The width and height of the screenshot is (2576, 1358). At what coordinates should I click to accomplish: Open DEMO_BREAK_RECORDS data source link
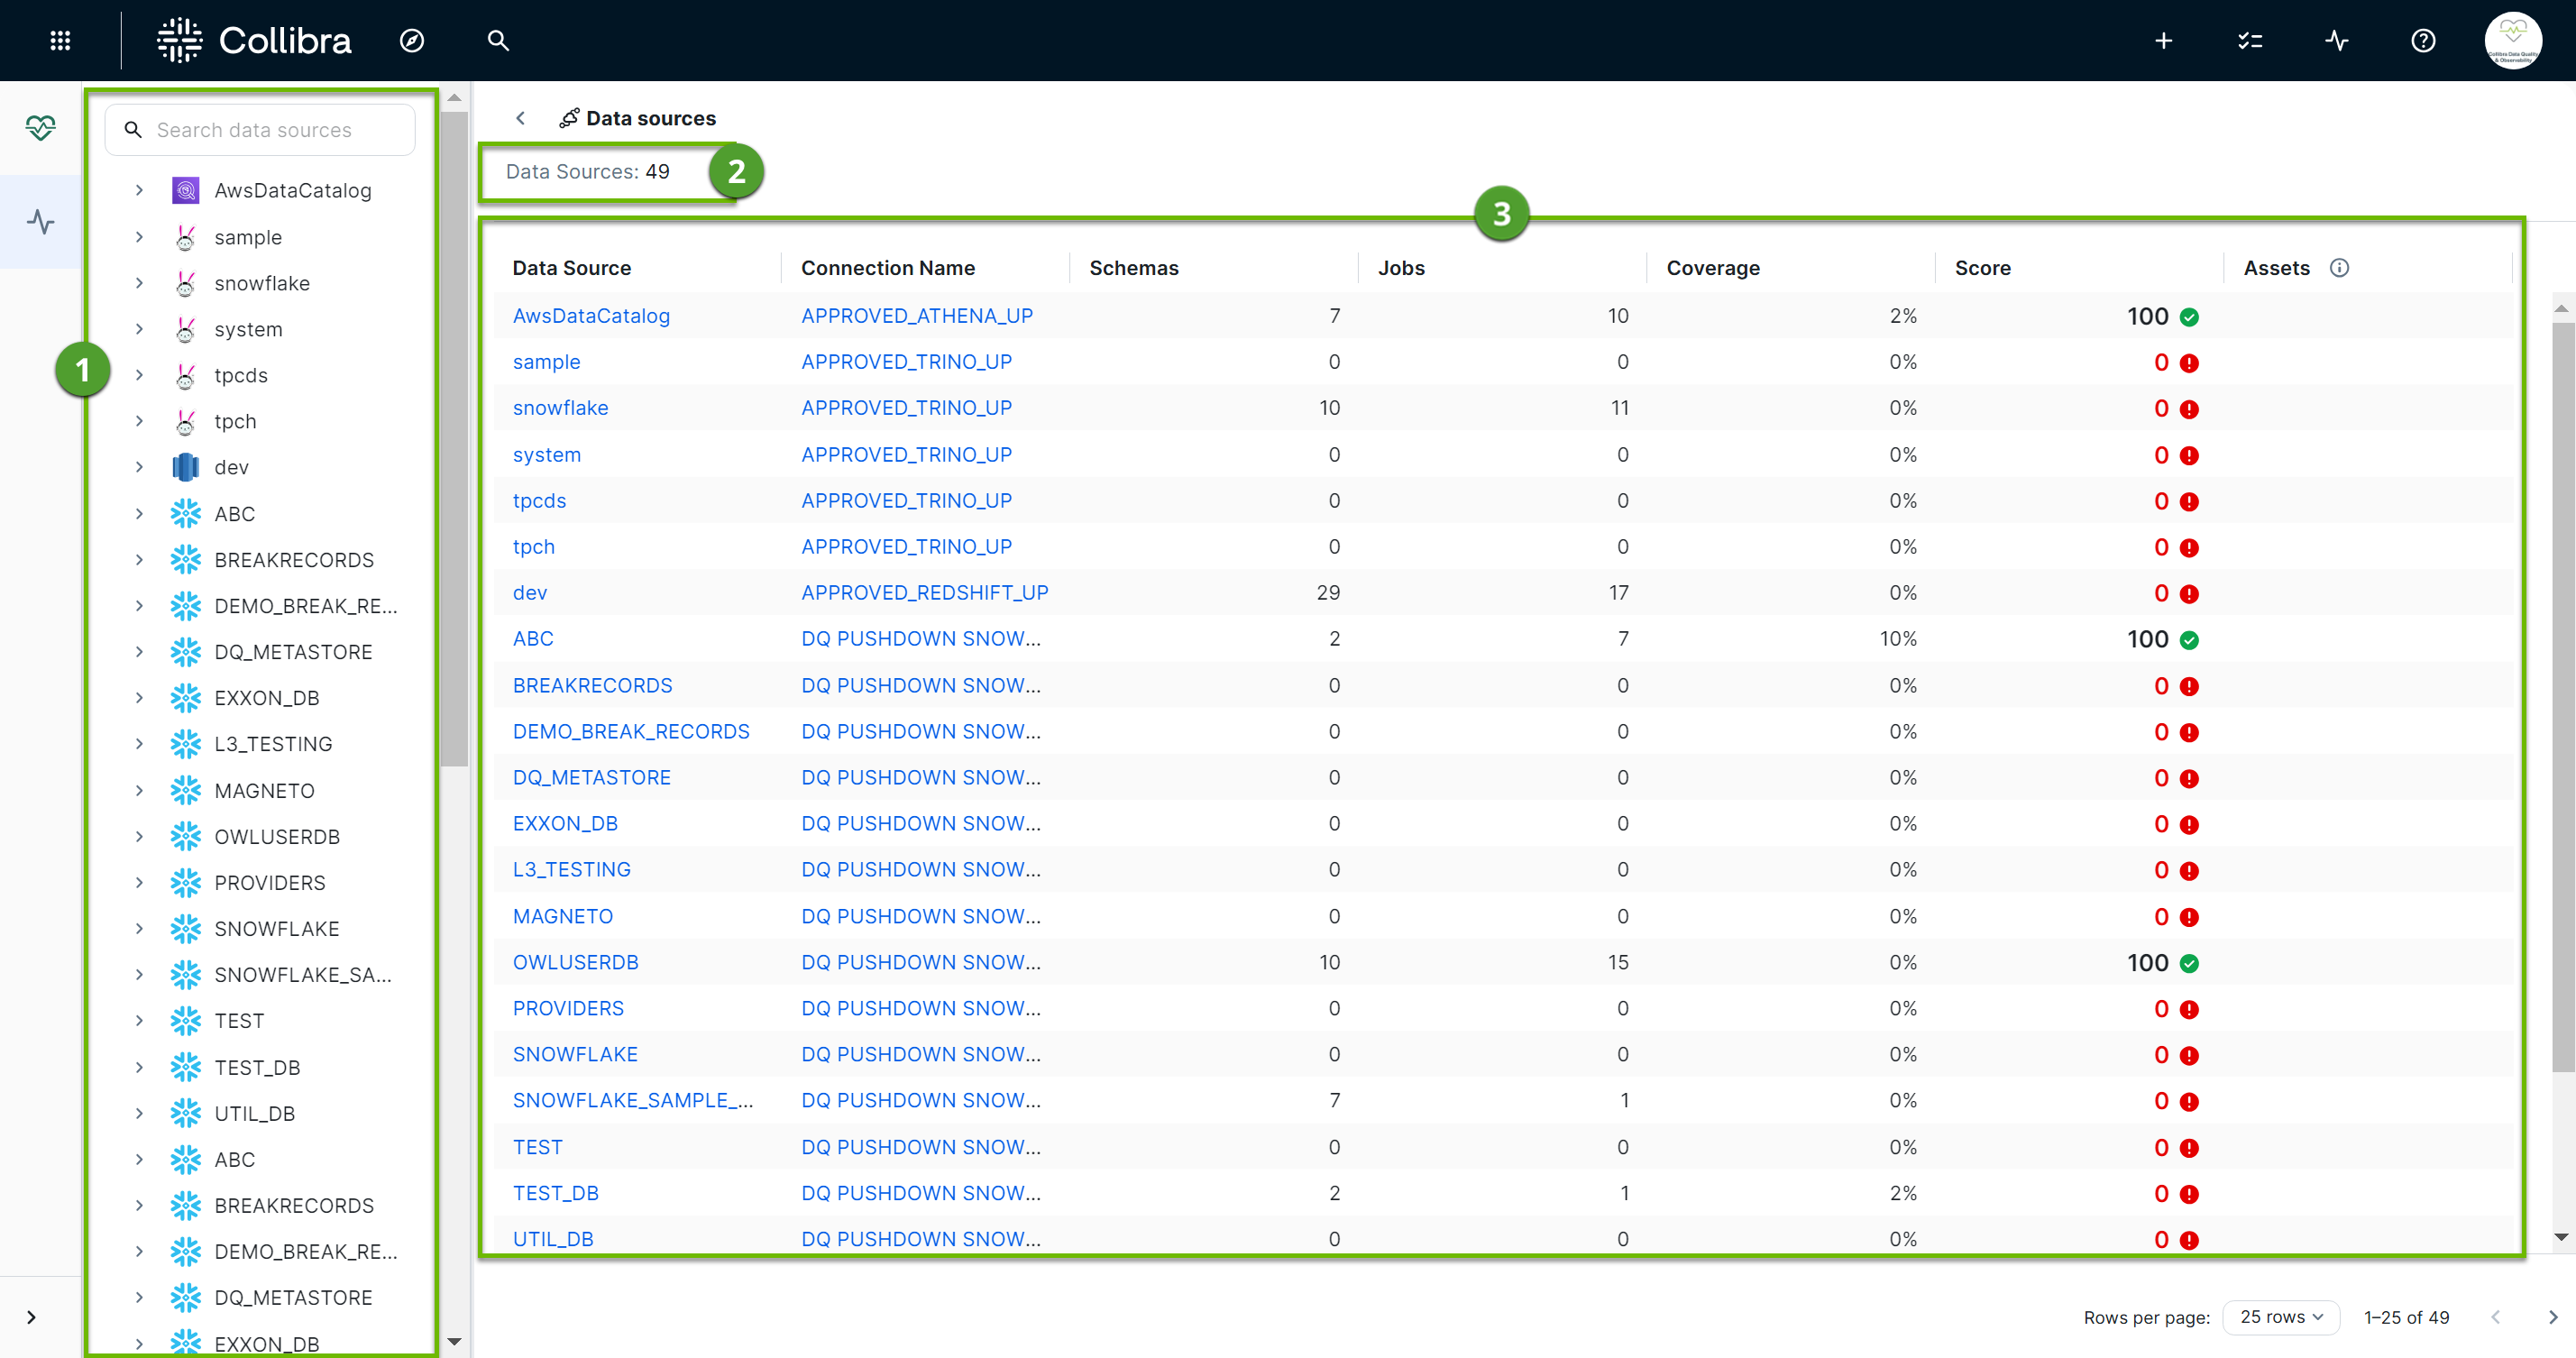point(631,731)
